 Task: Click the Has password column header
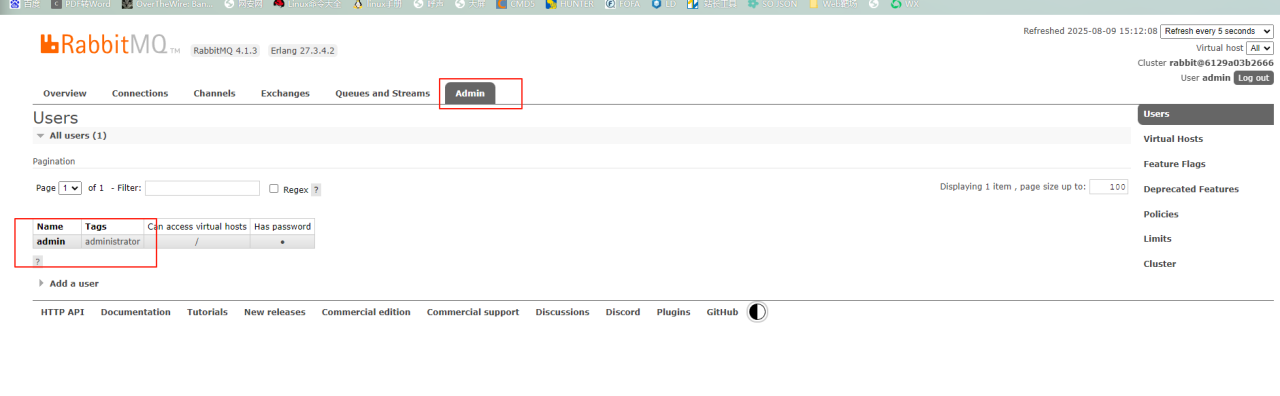(283, 227)
